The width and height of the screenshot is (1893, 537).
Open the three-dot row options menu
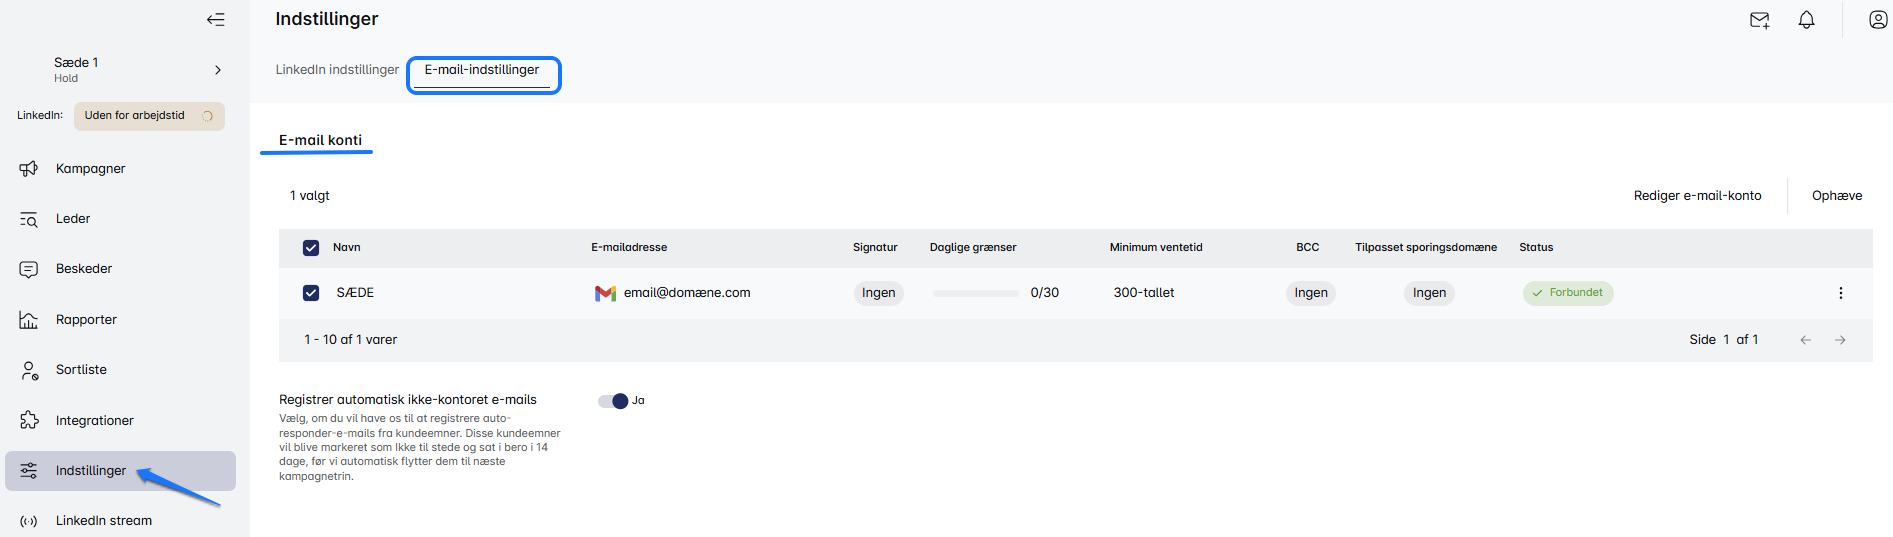tap(1840, 293)
